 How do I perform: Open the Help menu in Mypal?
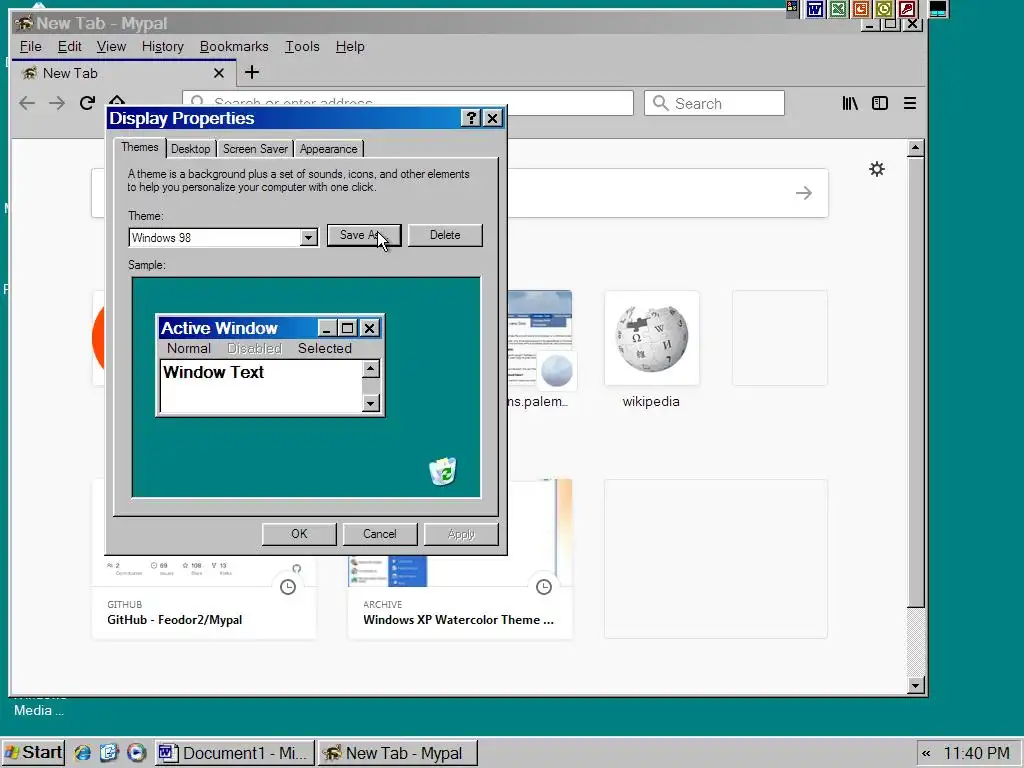click(x=350, y=46)
